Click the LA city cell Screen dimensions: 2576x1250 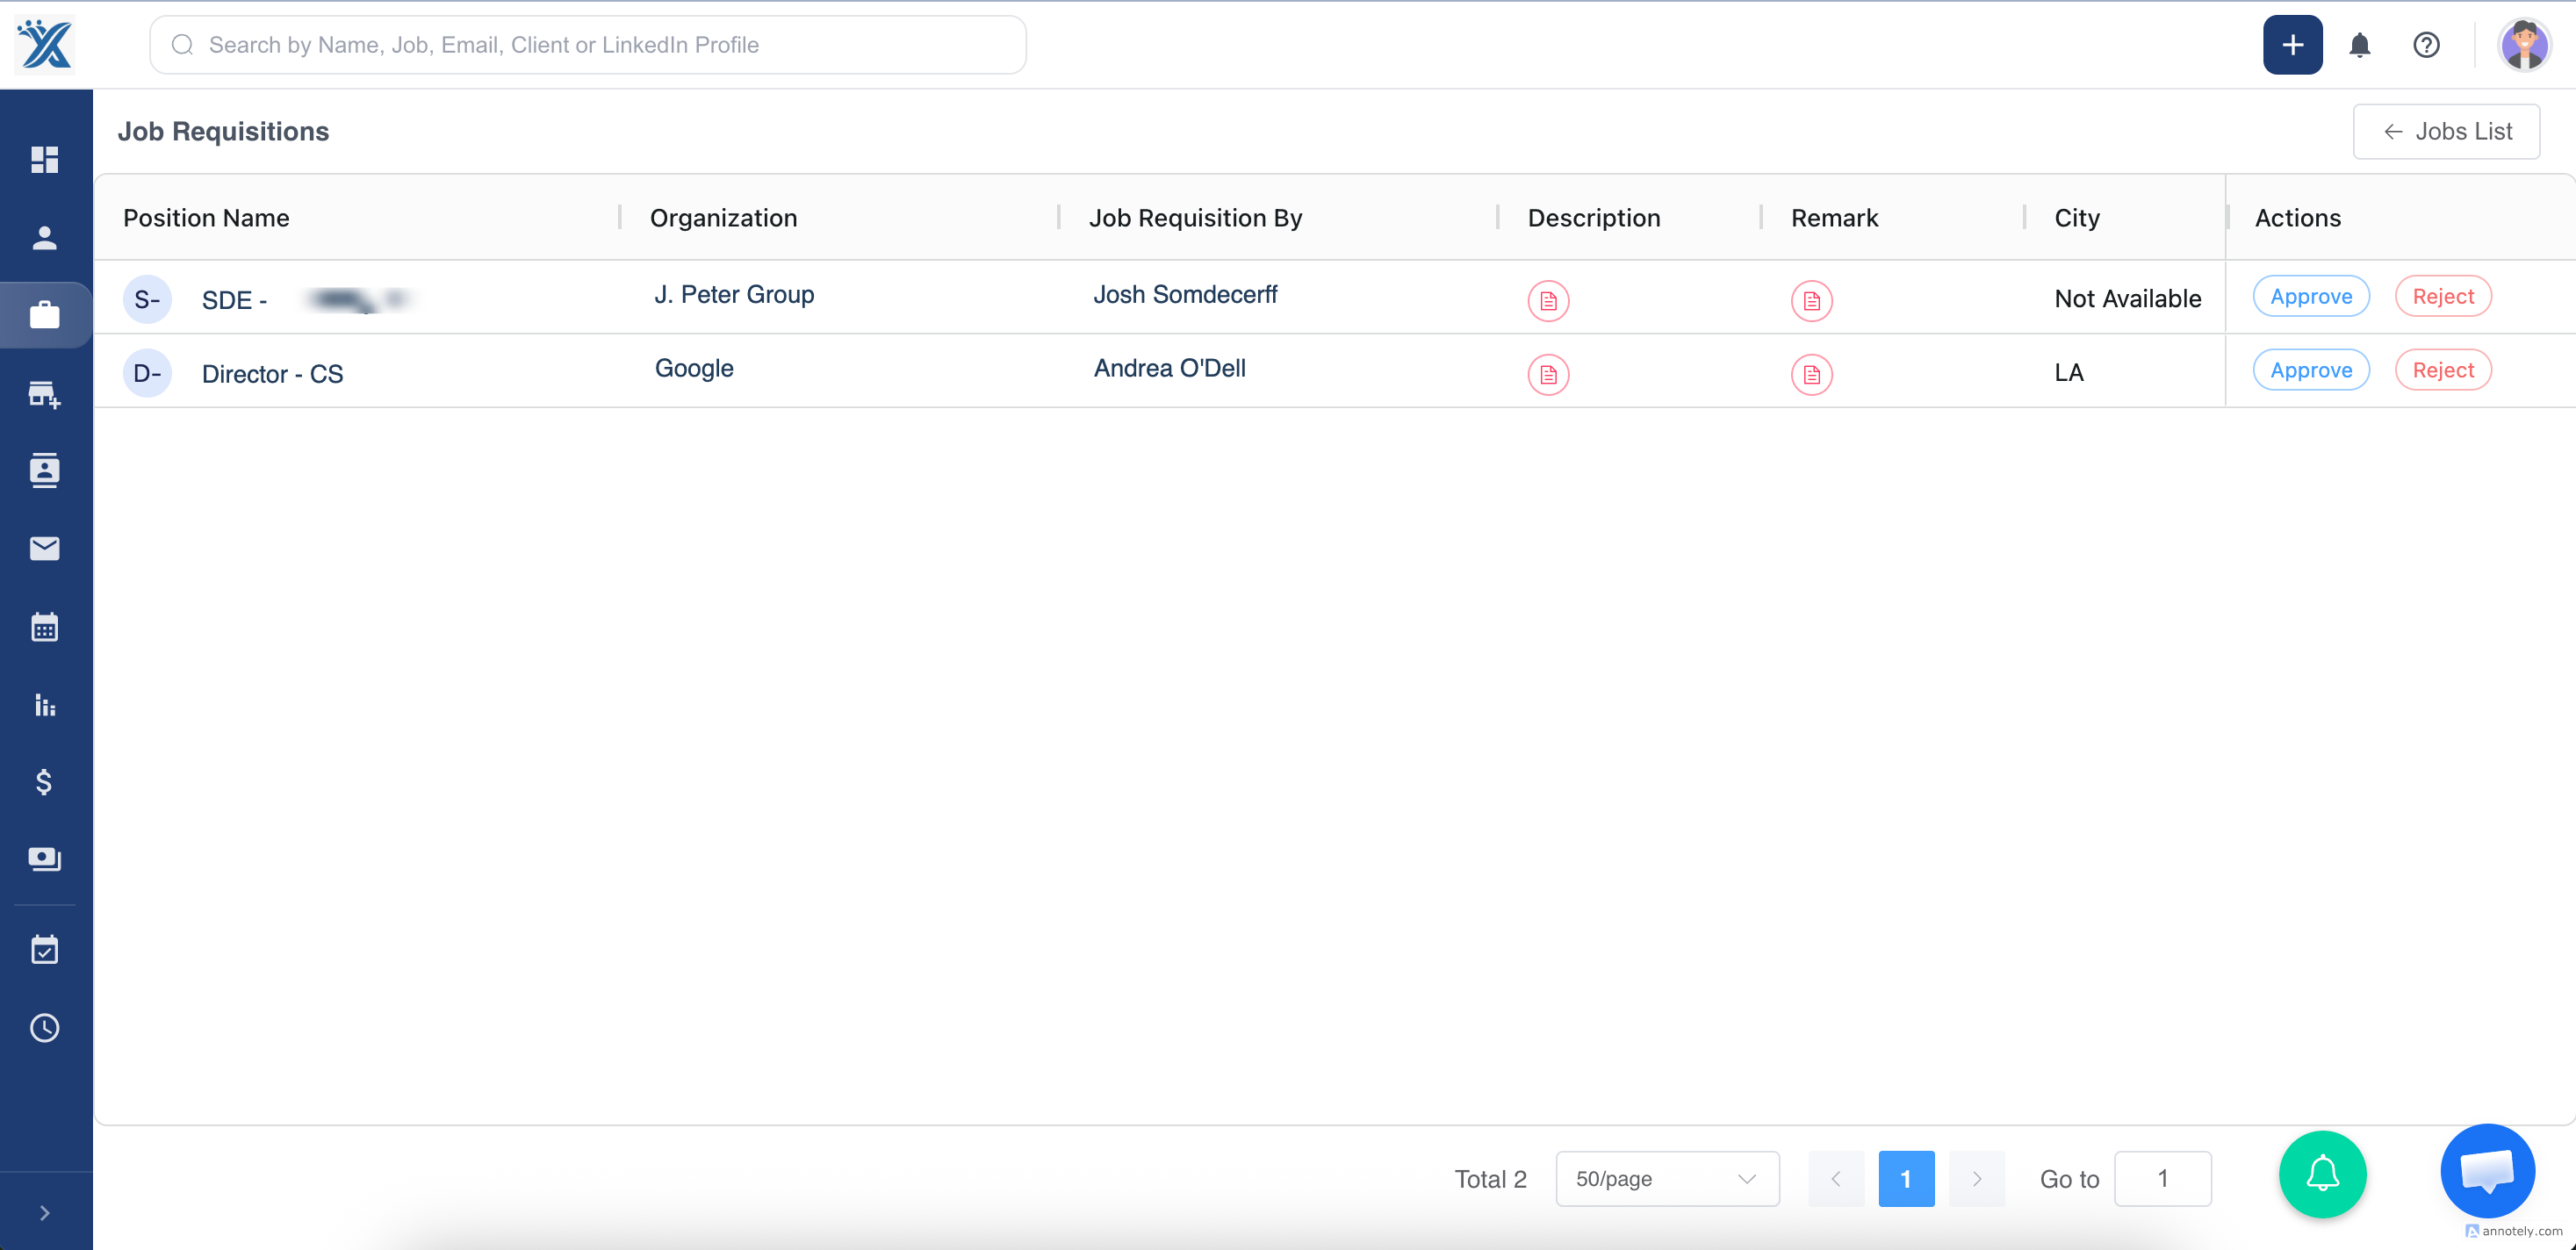[2069, 373]
